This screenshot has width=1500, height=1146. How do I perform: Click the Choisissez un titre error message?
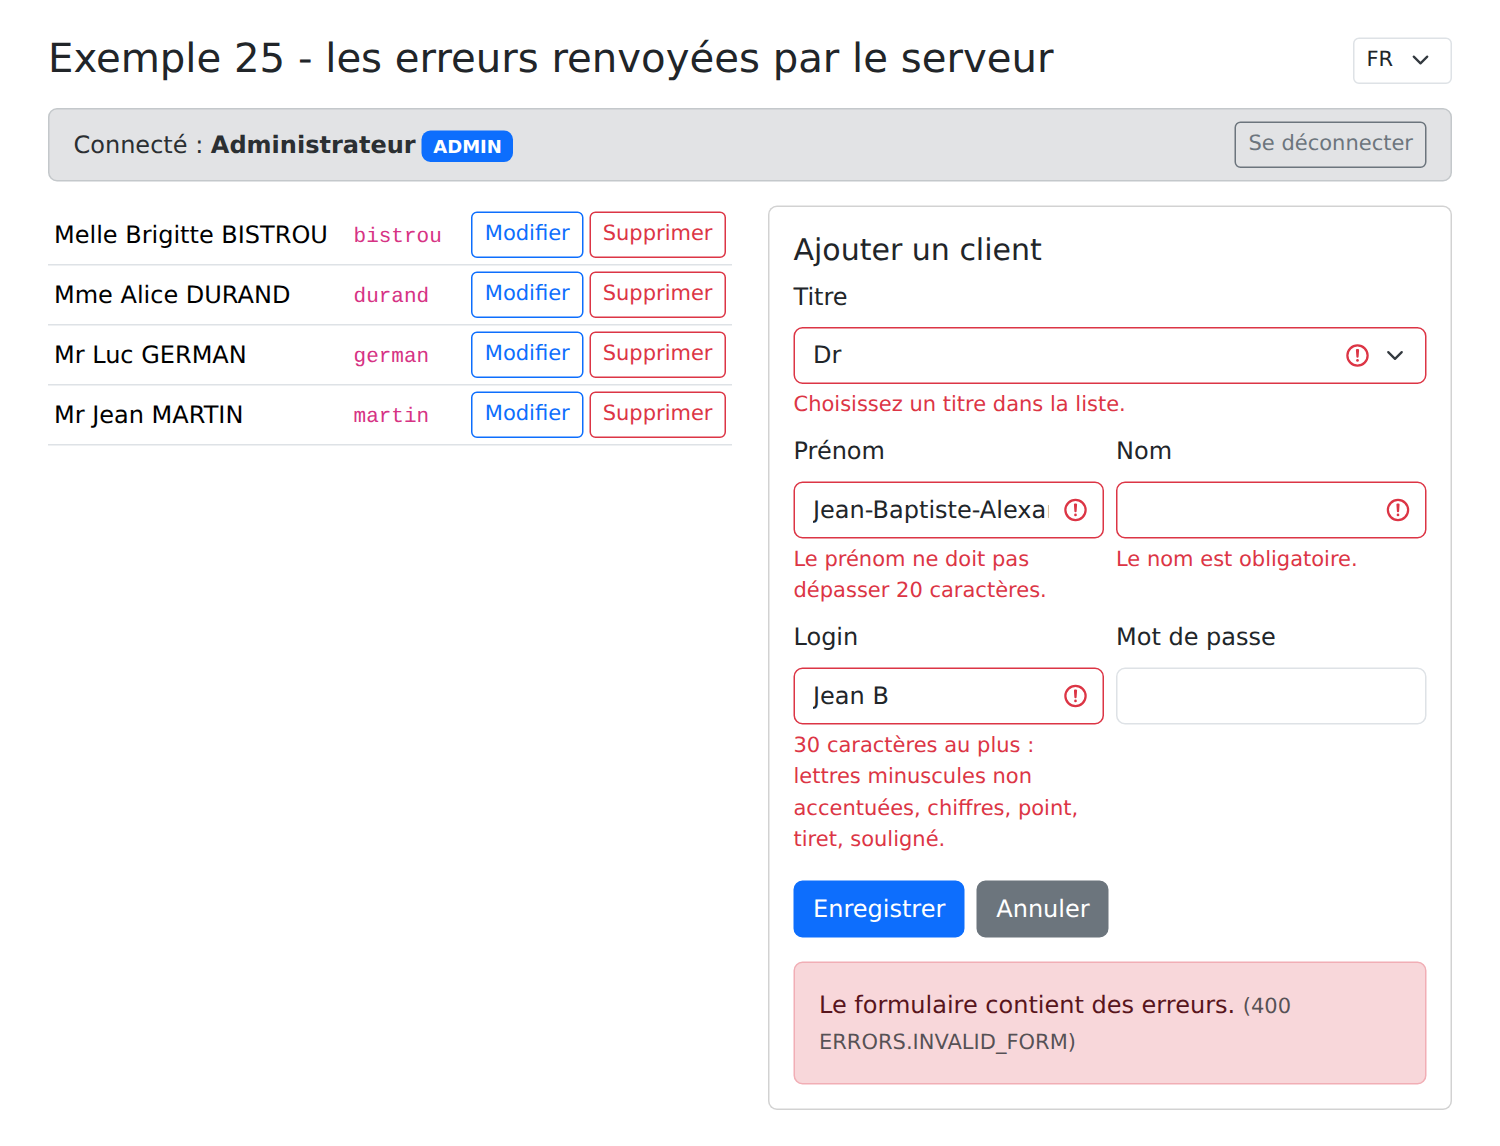tap(959, 404)
